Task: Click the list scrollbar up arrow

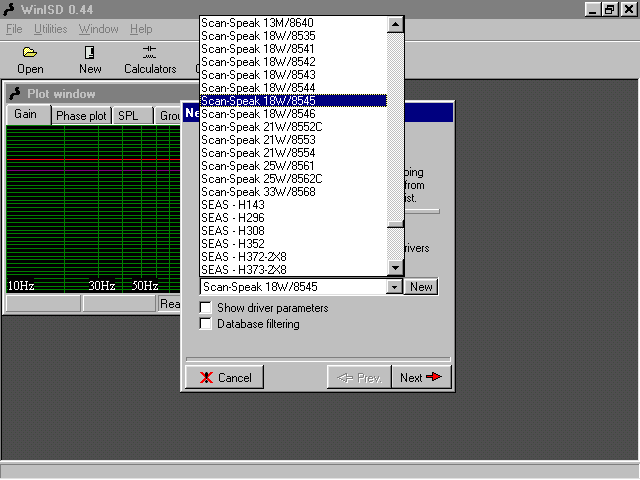Action: click(x=395, y=24)
